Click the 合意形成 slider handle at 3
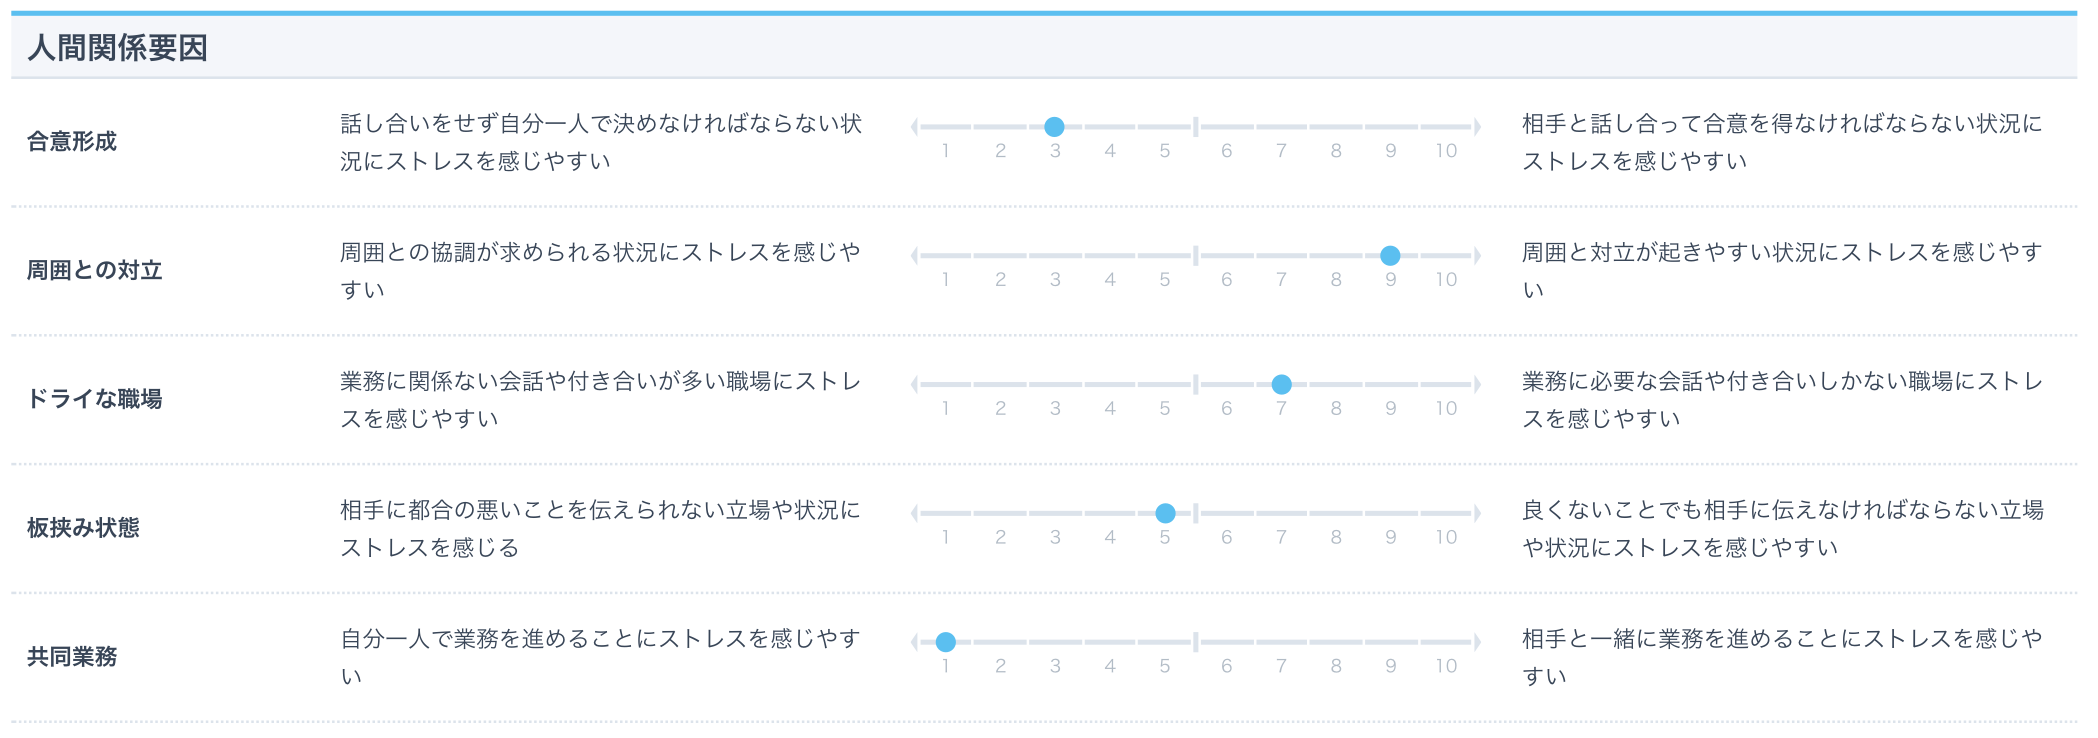2098x738 pixels. (x=1054, y=127)
